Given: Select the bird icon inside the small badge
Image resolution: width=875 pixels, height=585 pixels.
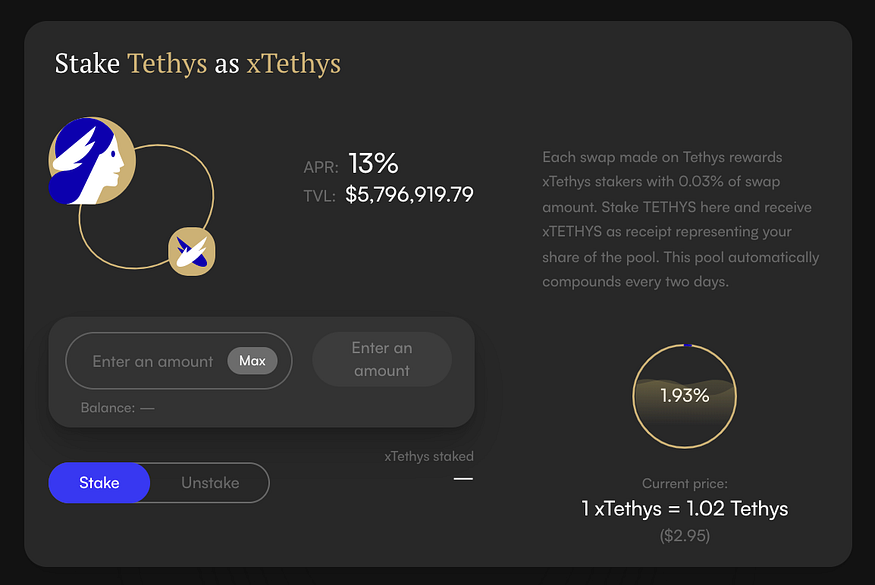Looking at the screenshot, I should pos(190,252).
